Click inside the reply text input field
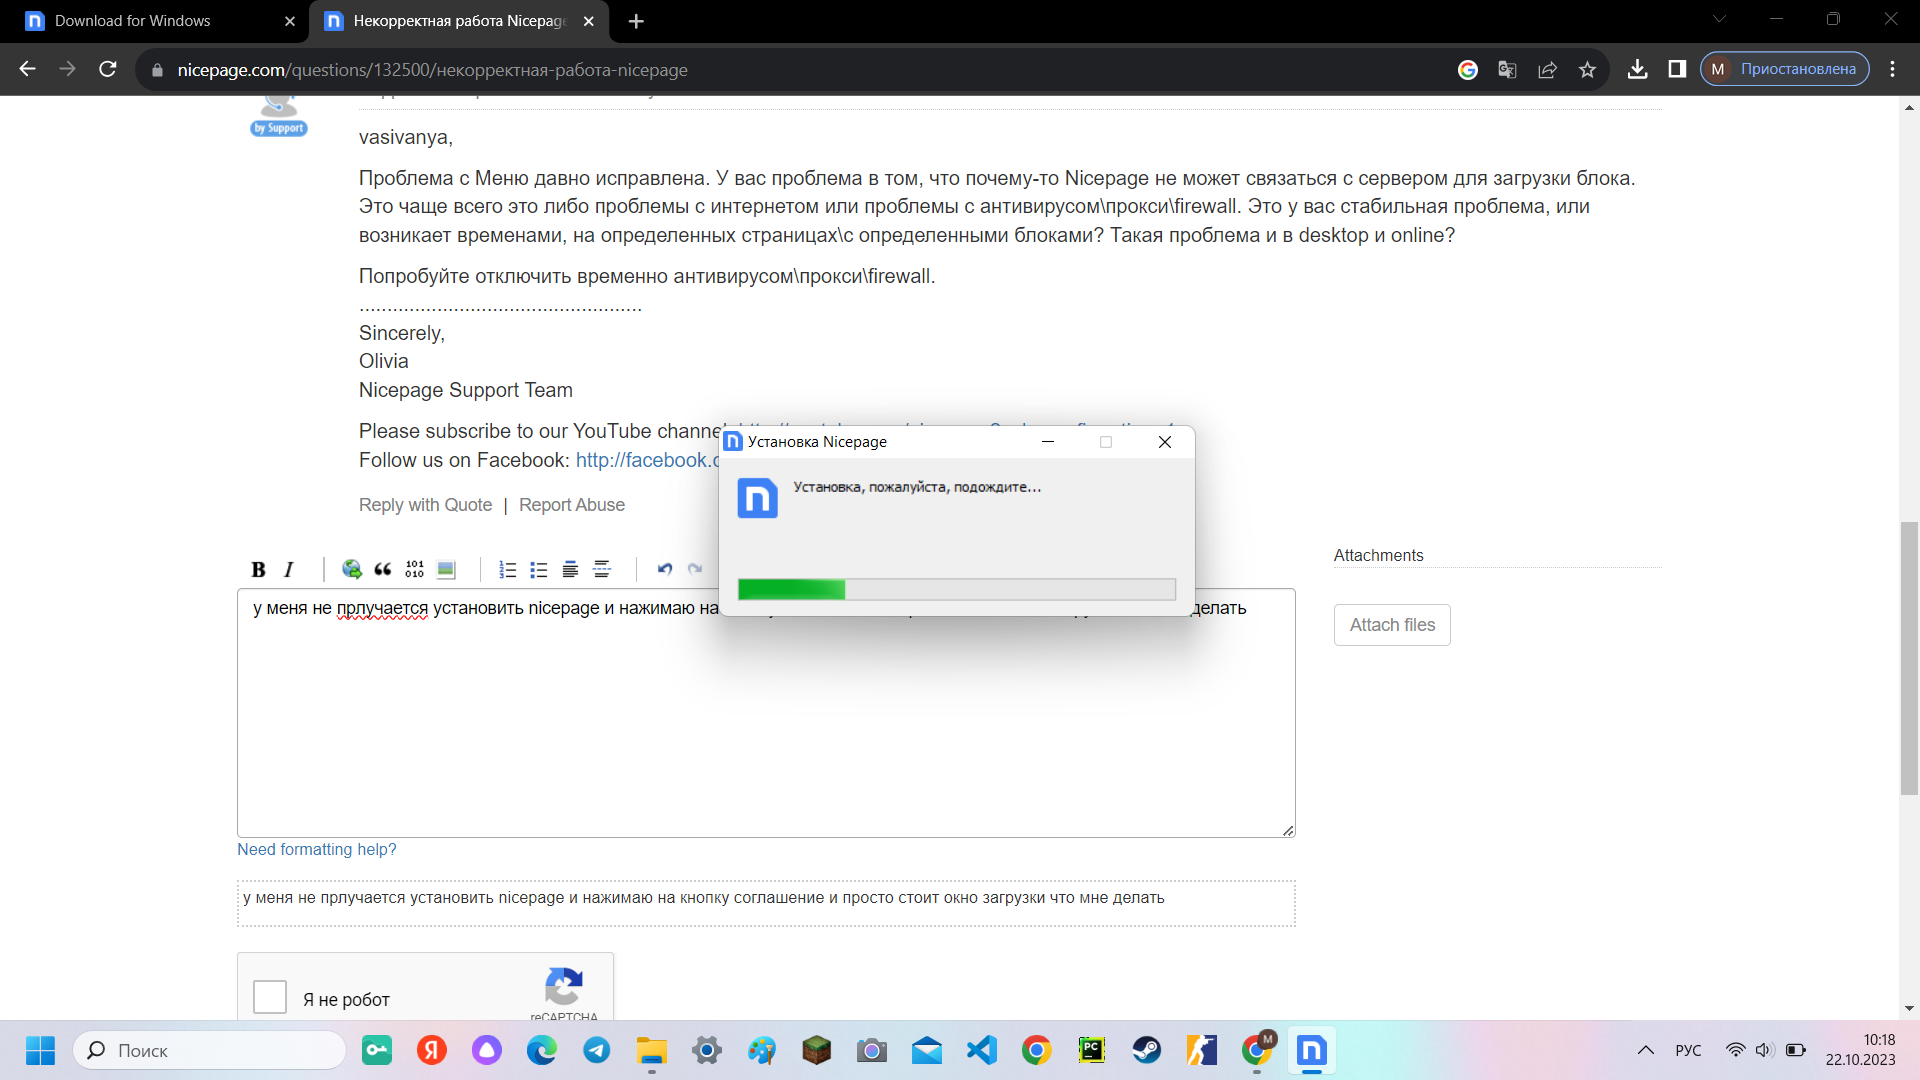 click(765, 713)
